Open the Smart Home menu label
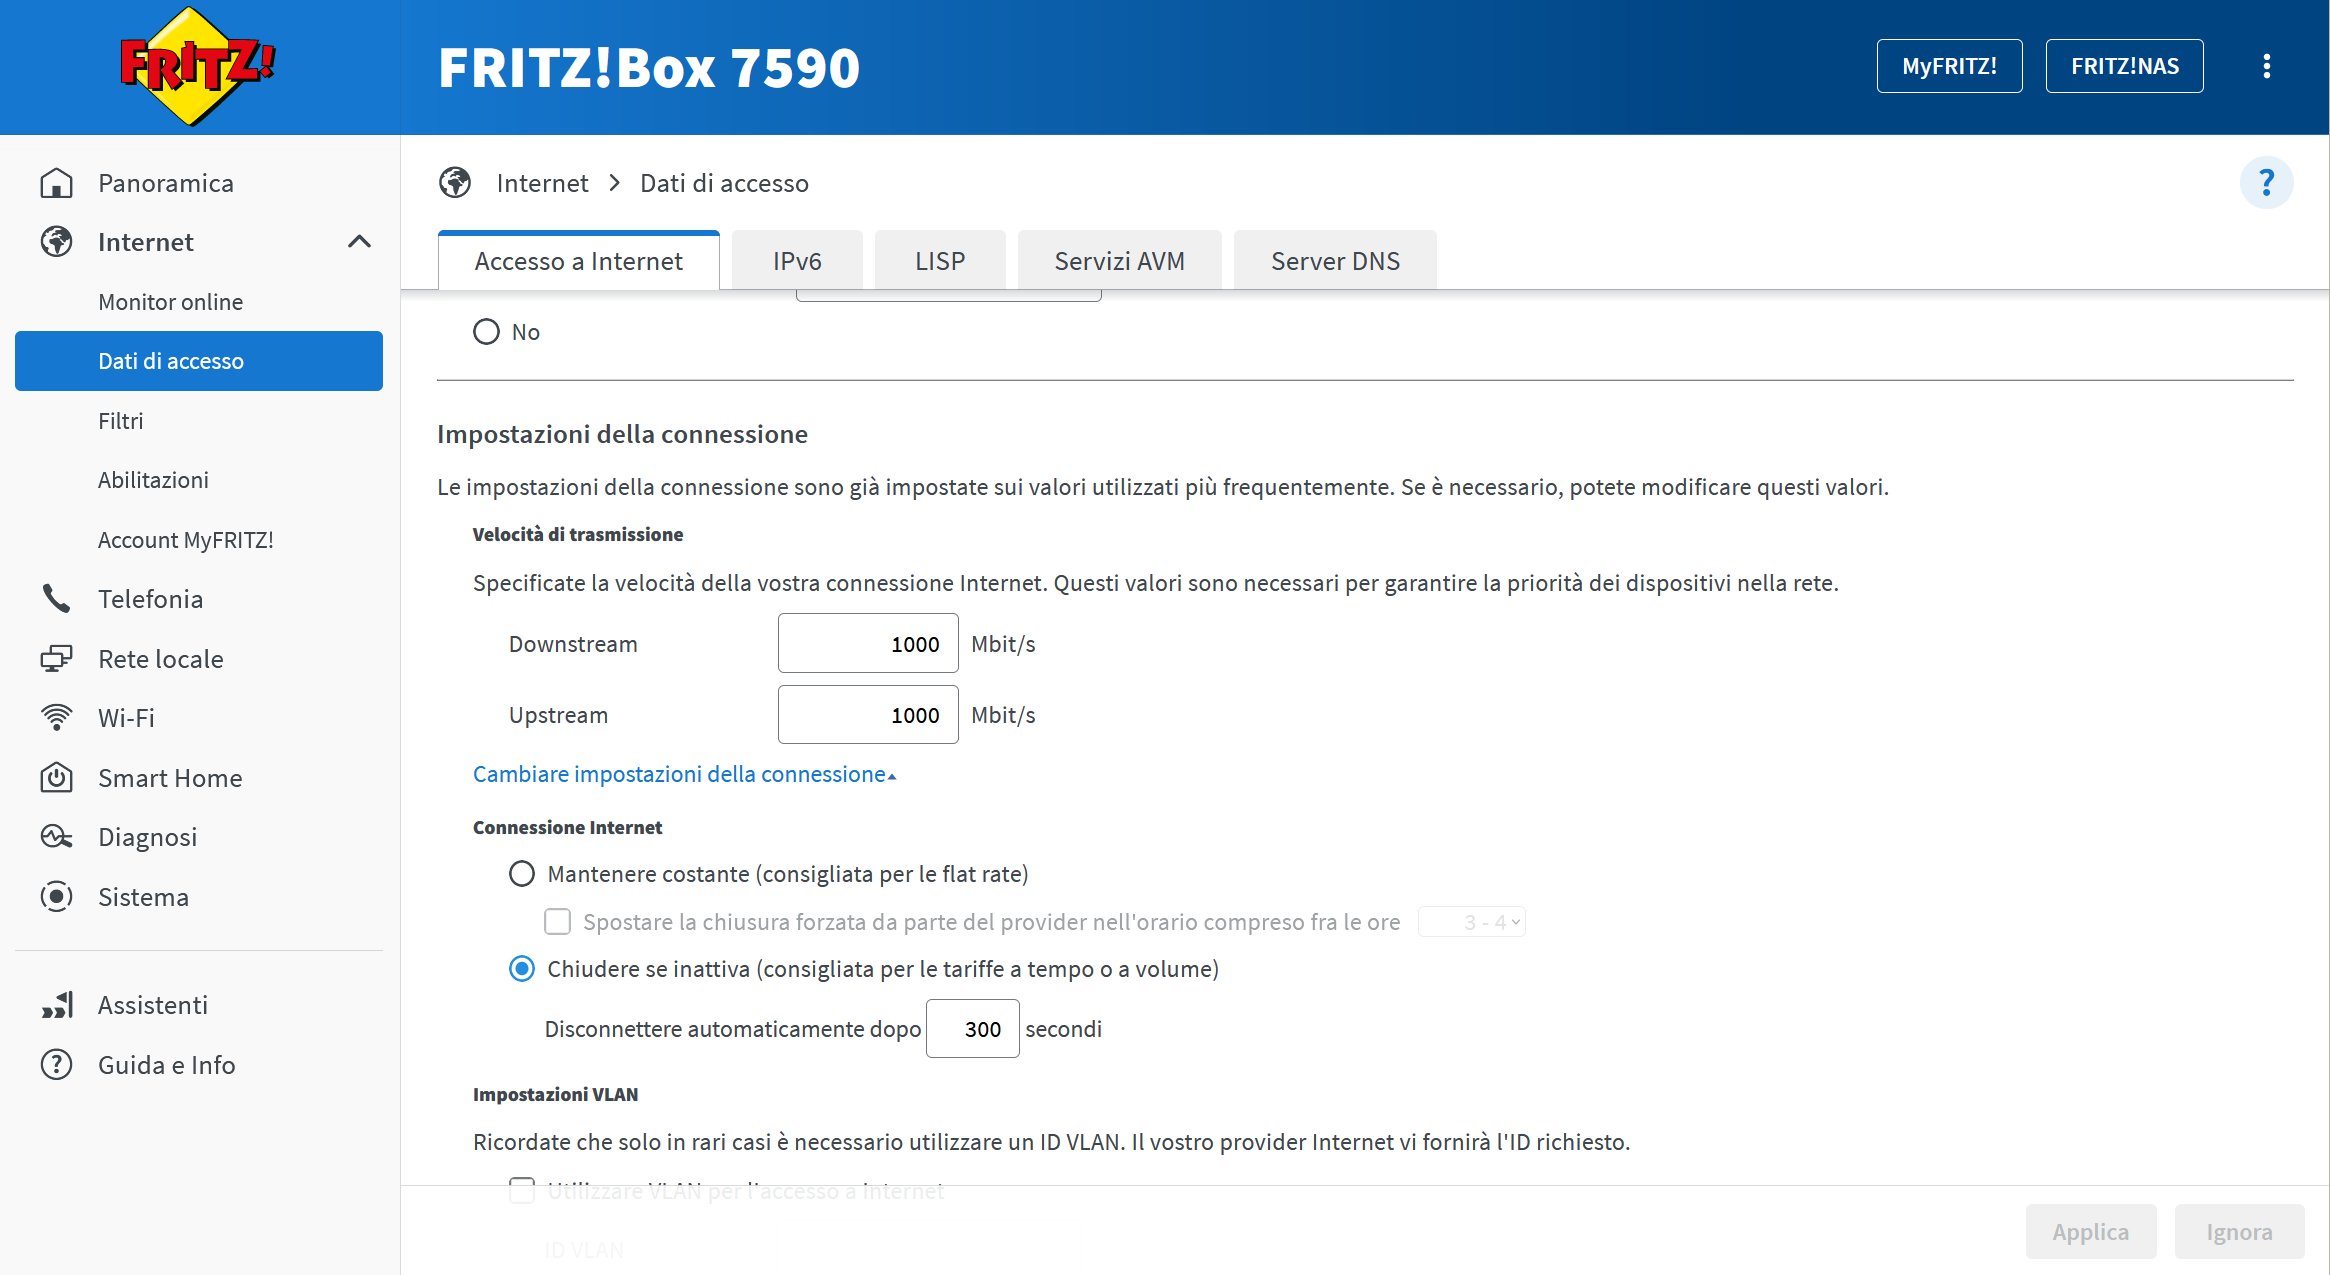Image resolution: width=2330 pixels, height=1275 pixels. 170,778
